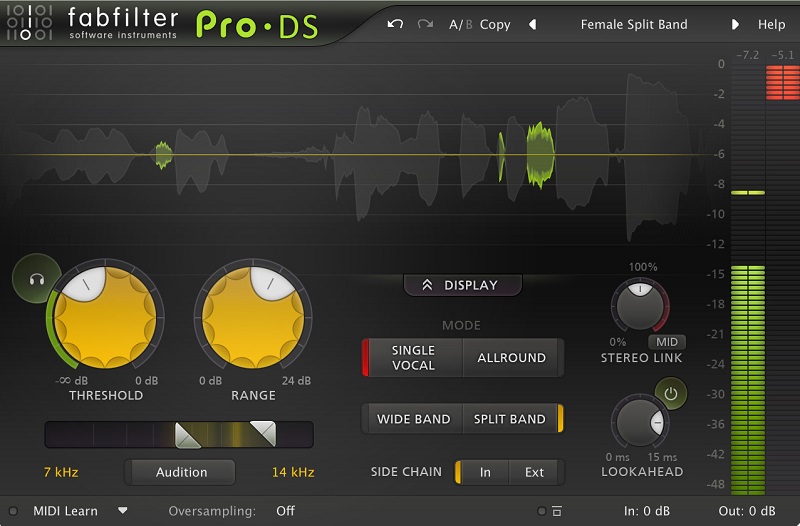
Task: Copy settings with Copy button
Action: [495, 24]
